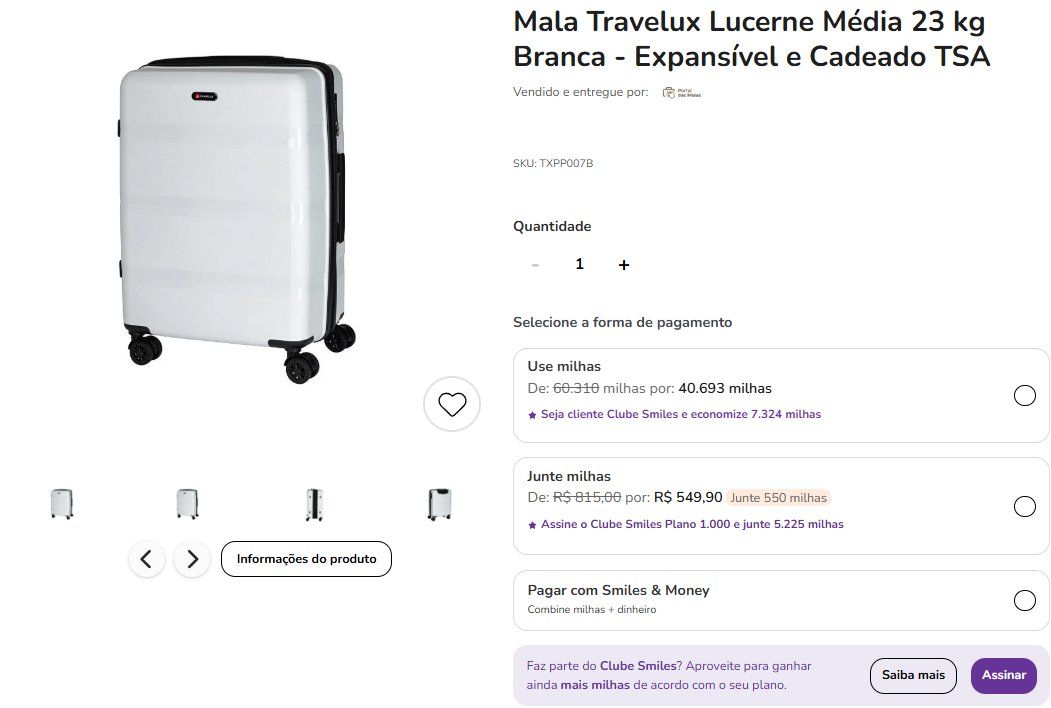Increase quantity with plus button
Viewport: 1051px width, 708px height.
(624, 265)
